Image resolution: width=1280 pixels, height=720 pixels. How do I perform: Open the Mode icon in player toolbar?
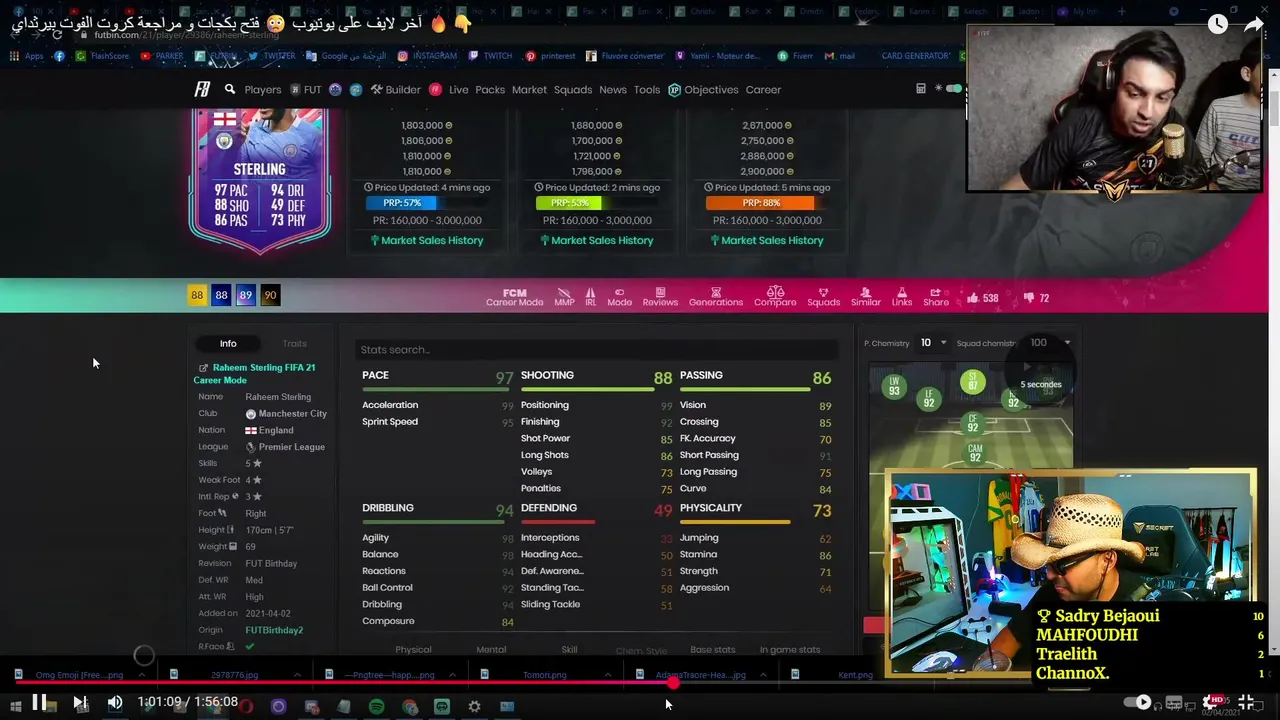tap(619, 297)
